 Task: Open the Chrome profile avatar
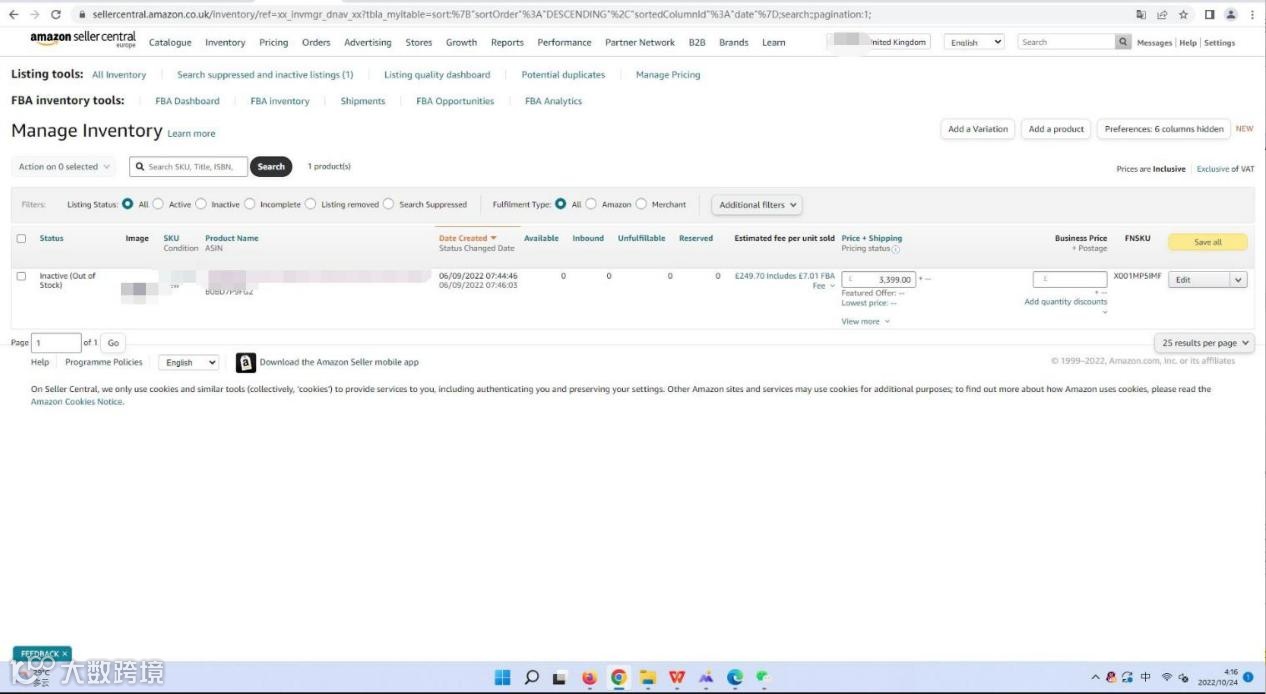click(1230, 14)
